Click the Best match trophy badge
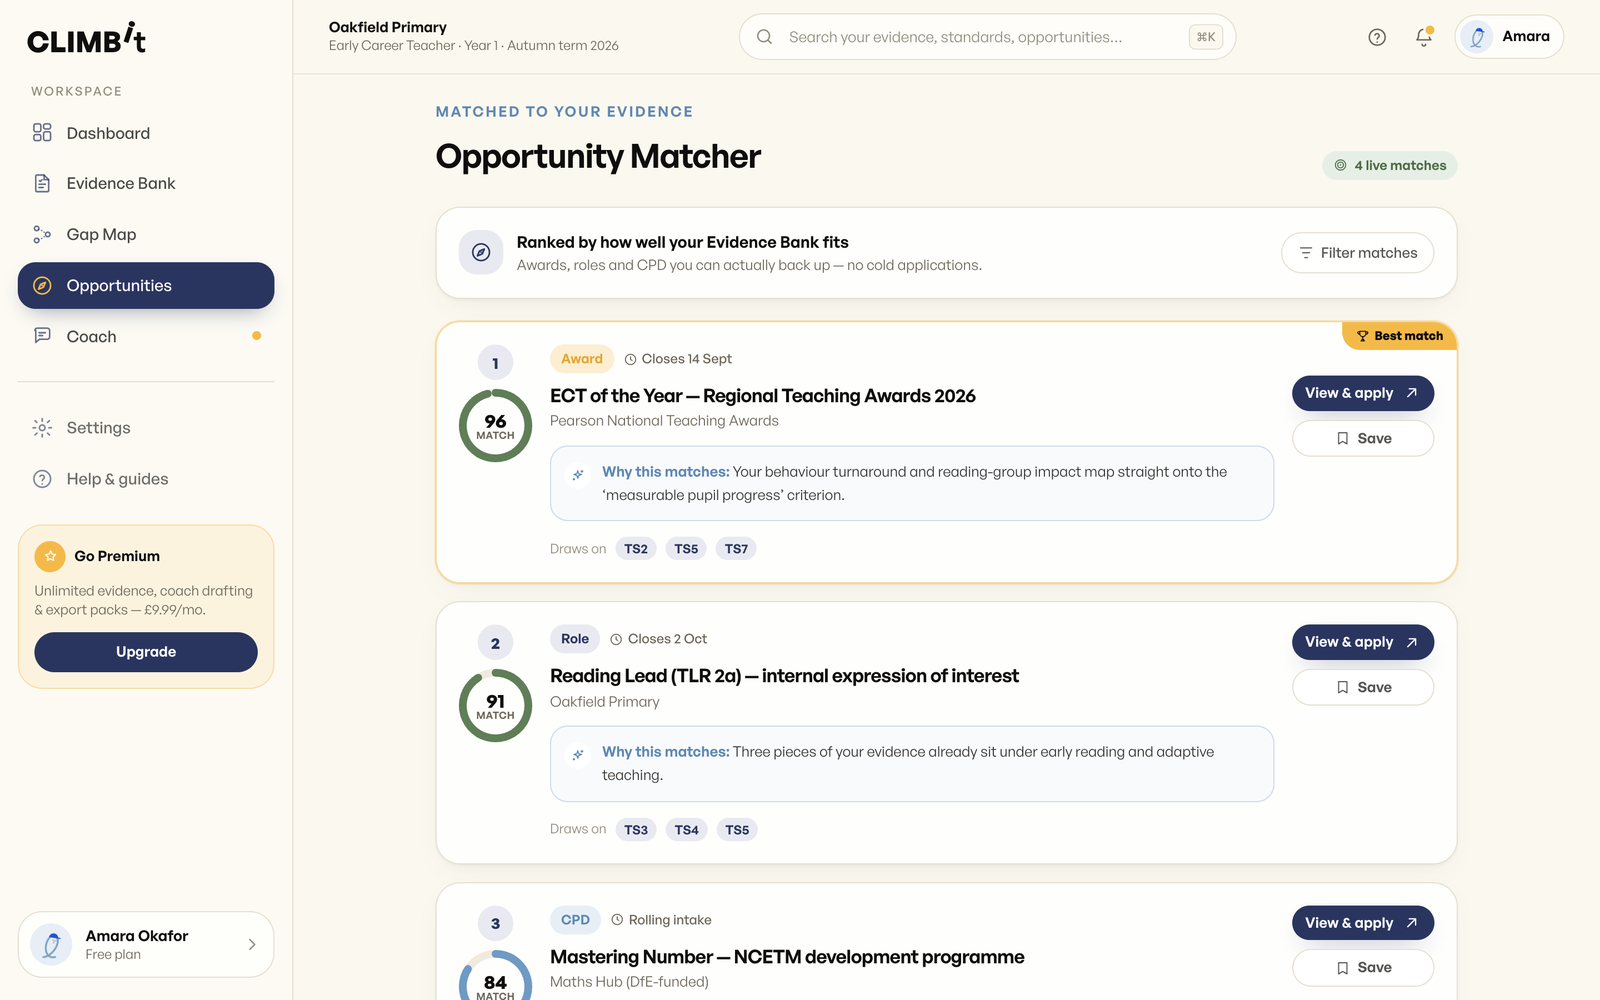The height and width of the screenshot is (1000, 1600). pyautogui.click(x=1399, y=336)
